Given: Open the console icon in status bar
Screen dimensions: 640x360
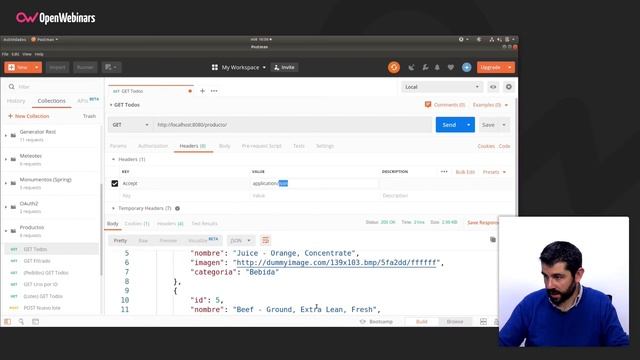Looking at the screenshot, I should pyautogui.click(x=36, y=322).
